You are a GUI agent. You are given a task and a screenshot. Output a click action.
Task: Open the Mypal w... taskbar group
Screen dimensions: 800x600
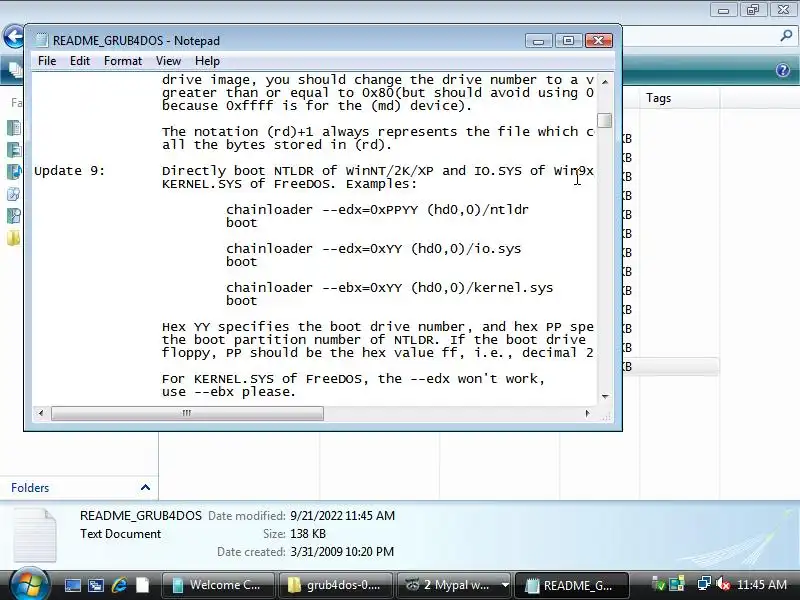(x=447, y=585)
